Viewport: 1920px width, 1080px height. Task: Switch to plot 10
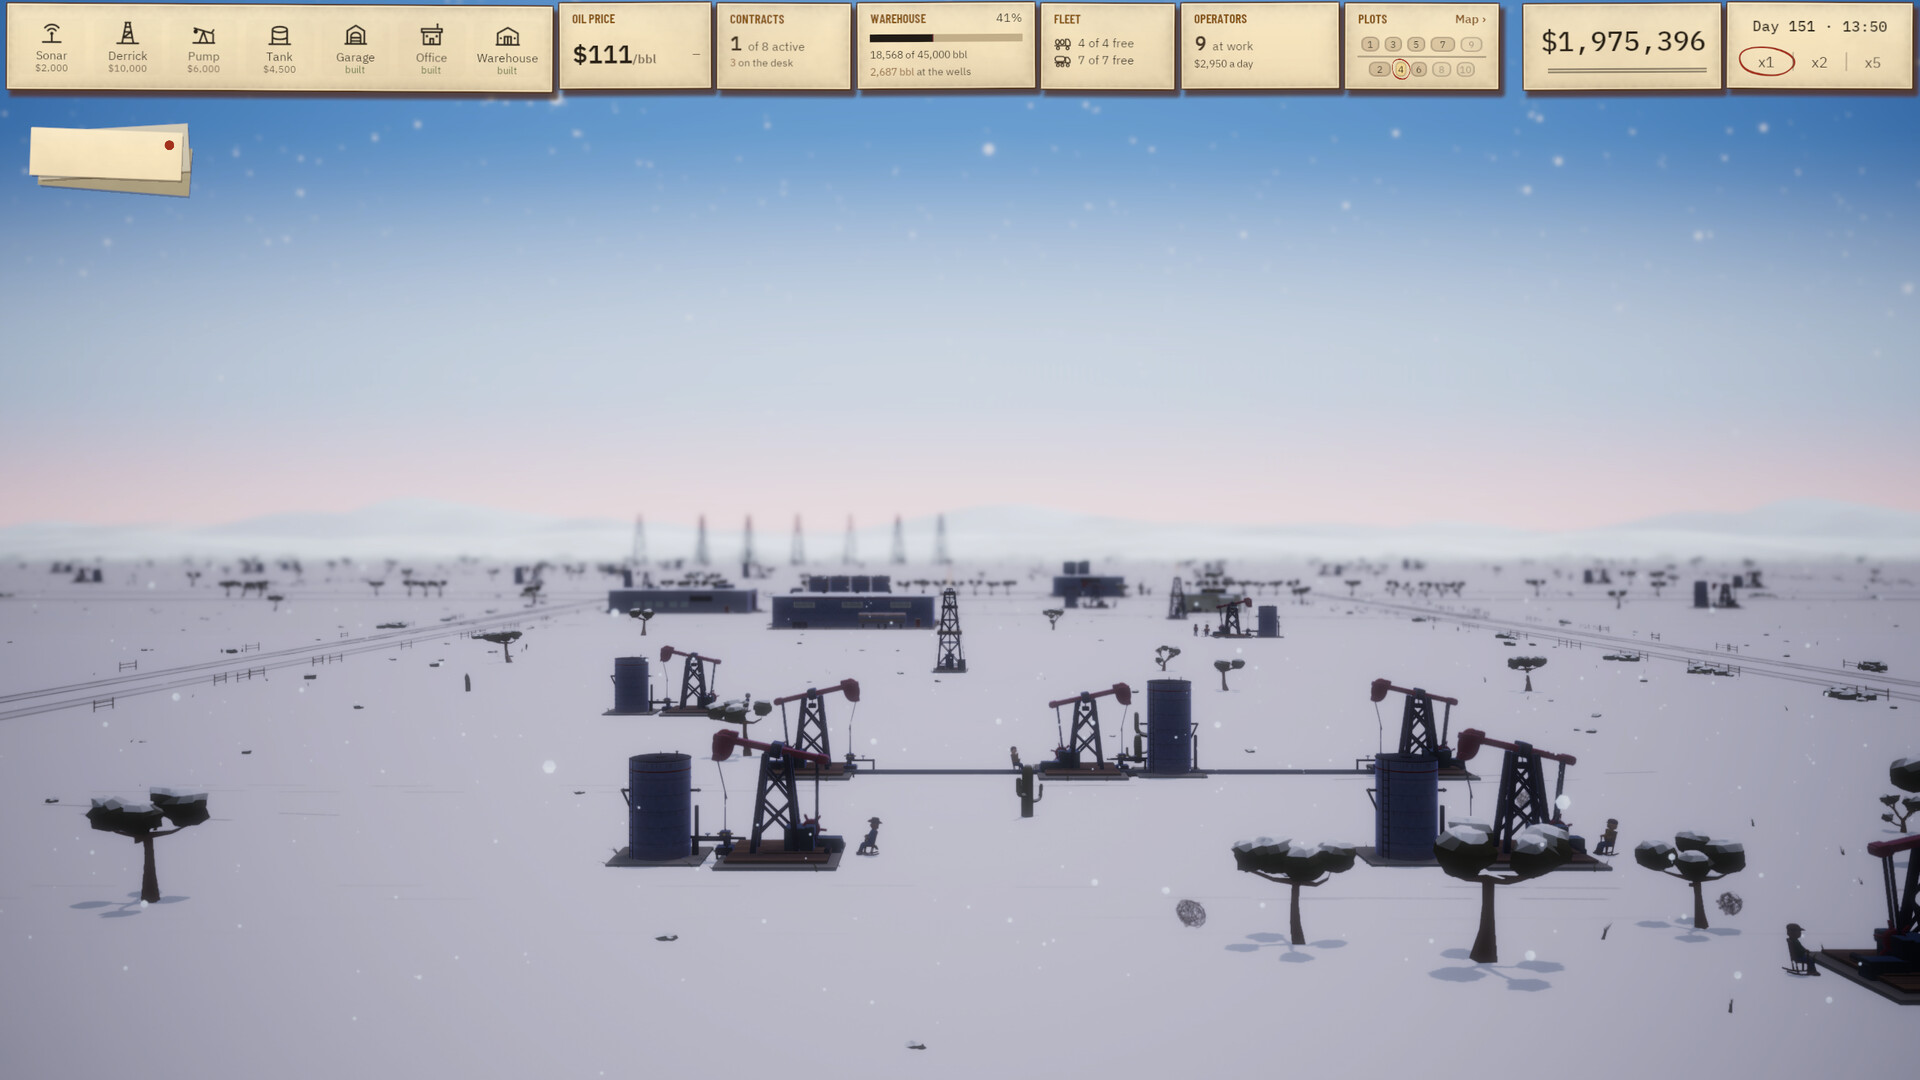pos(1465,69)
